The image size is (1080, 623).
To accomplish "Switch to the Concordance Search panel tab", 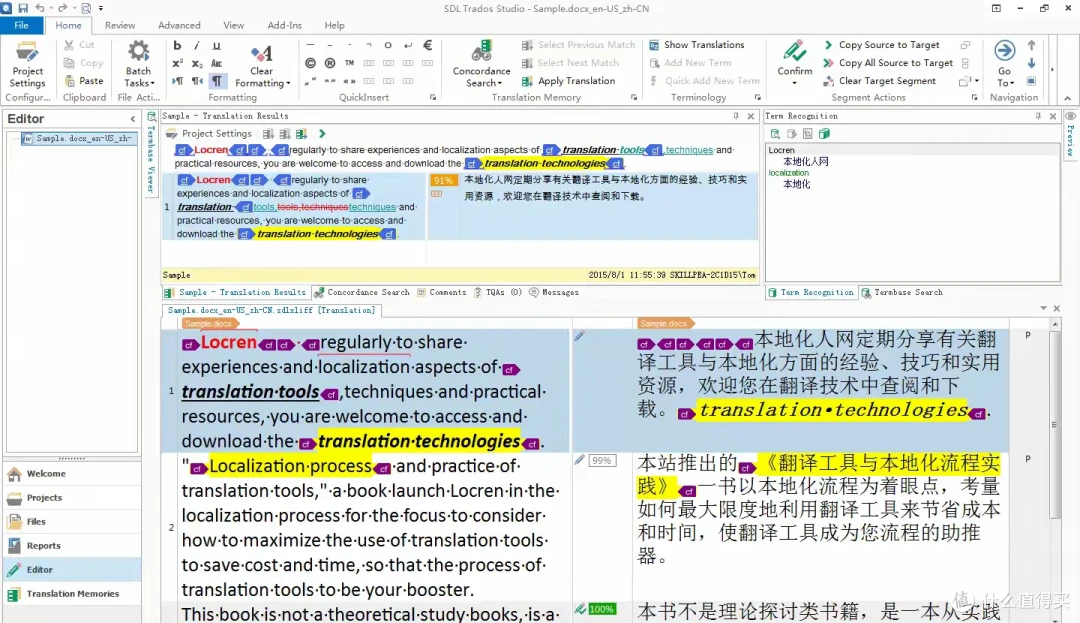I will tap(362, 293).
